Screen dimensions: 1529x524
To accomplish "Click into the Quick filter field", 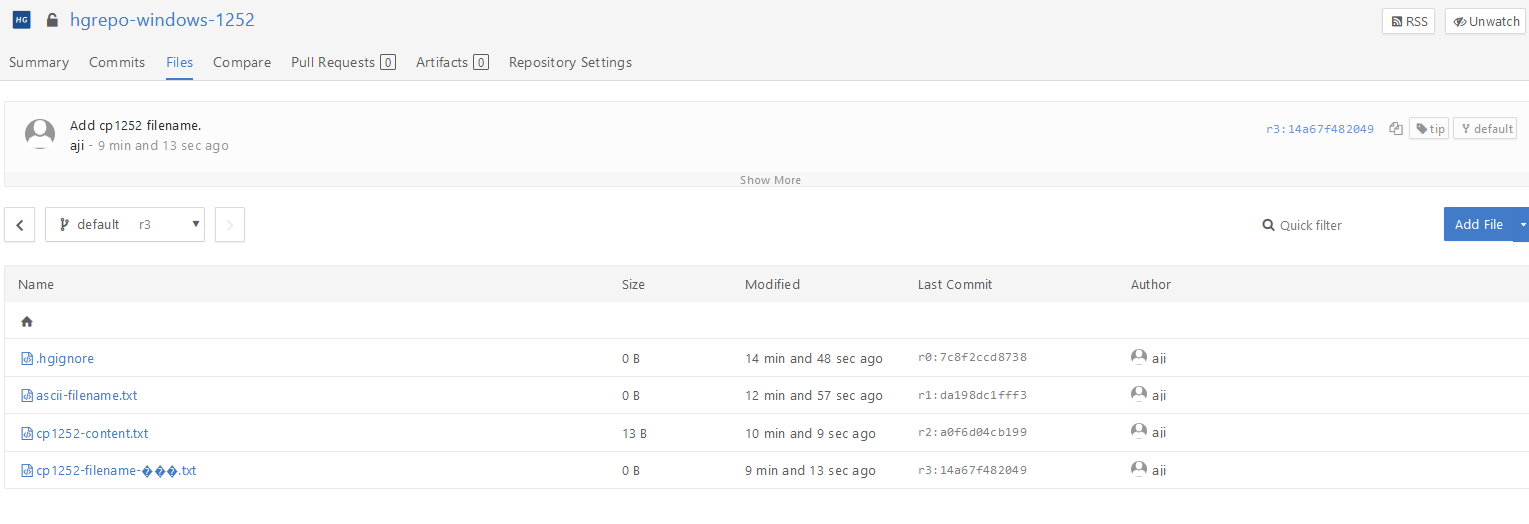I will point(1340,225).
